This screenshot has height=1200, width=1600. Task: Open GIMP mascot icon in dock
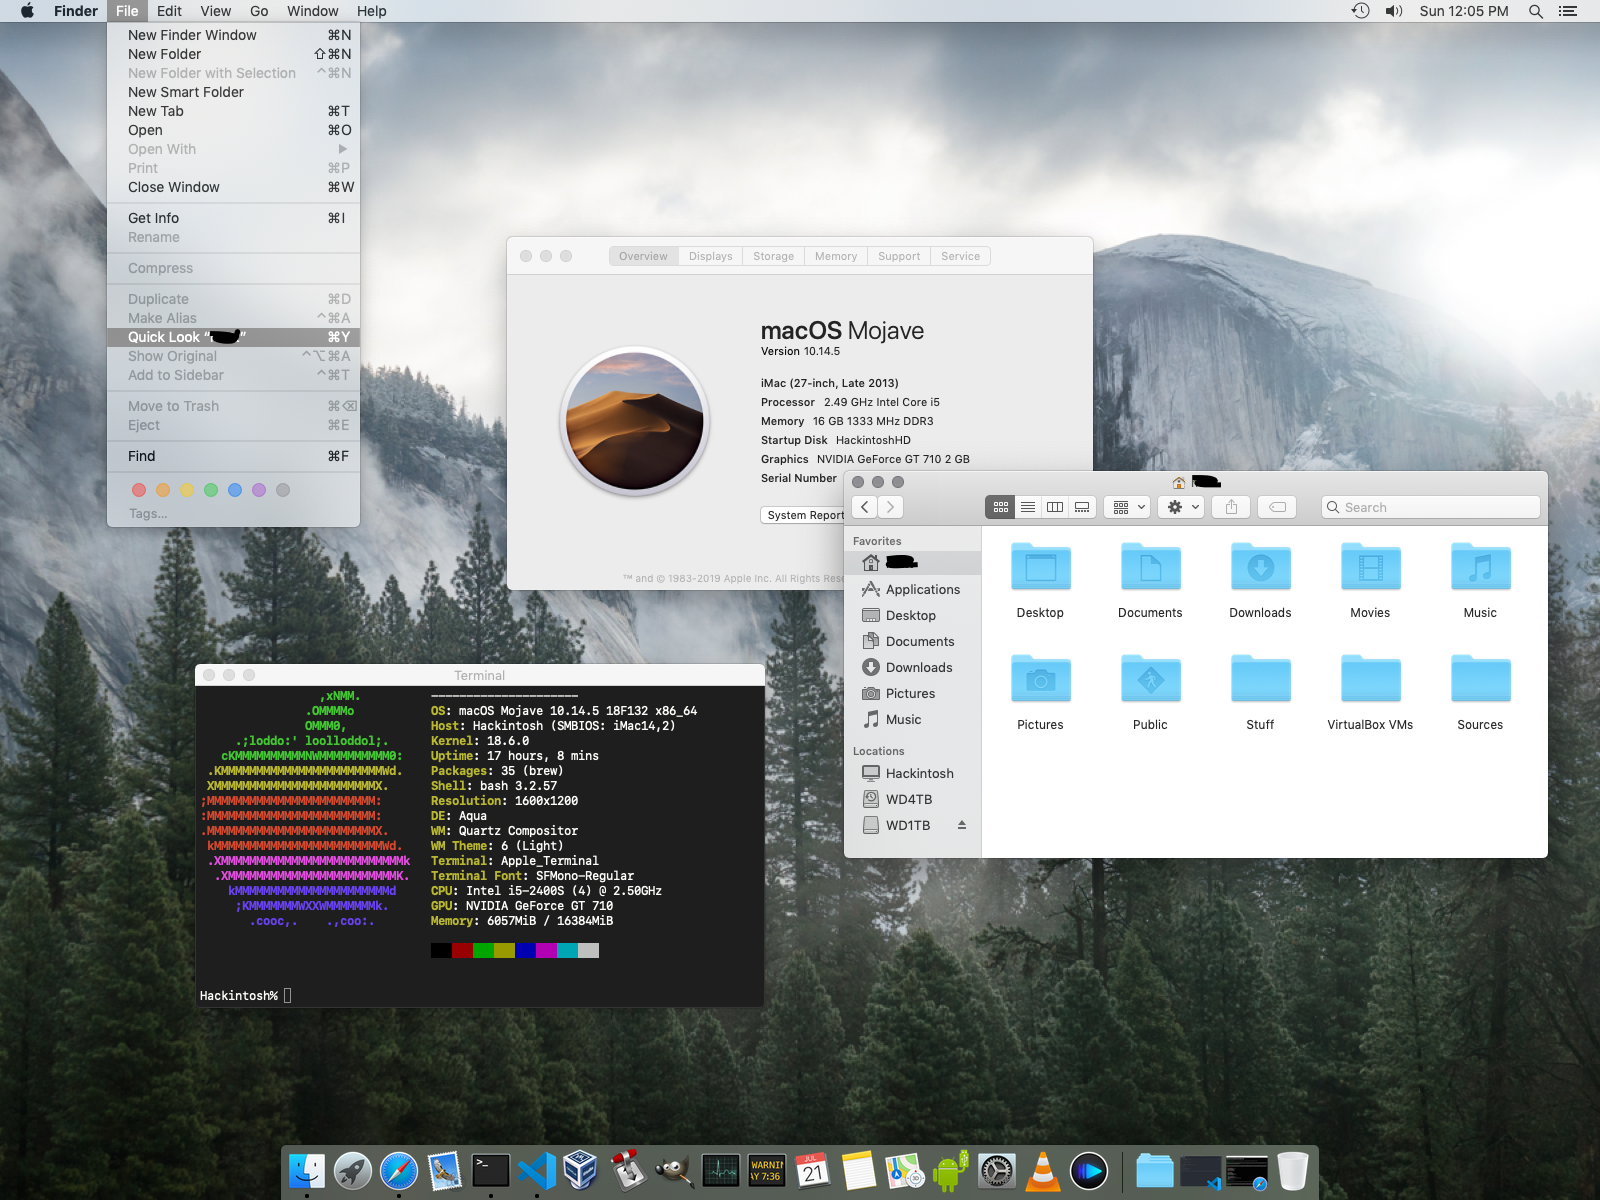[x=675, y=1171]
